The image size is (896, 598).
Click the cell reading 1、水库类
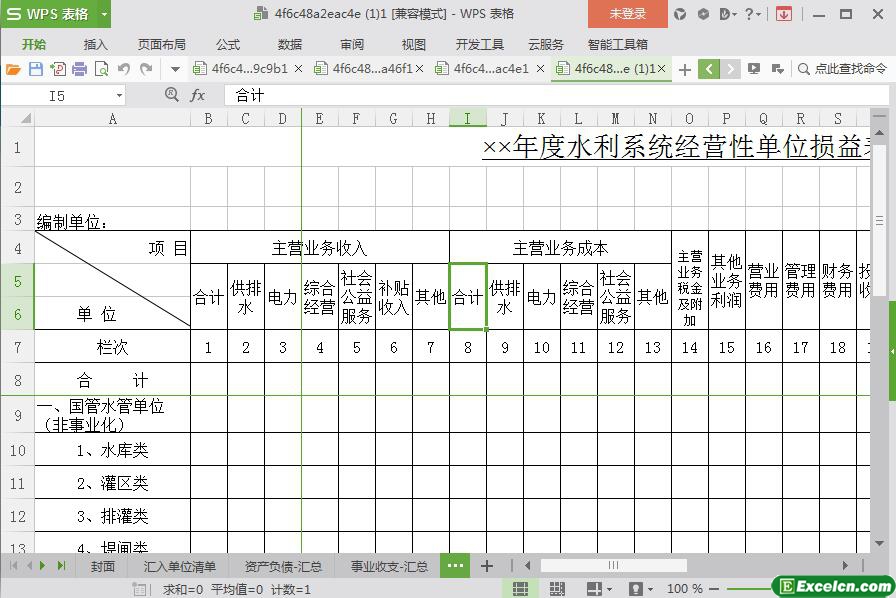click(113, 450)
